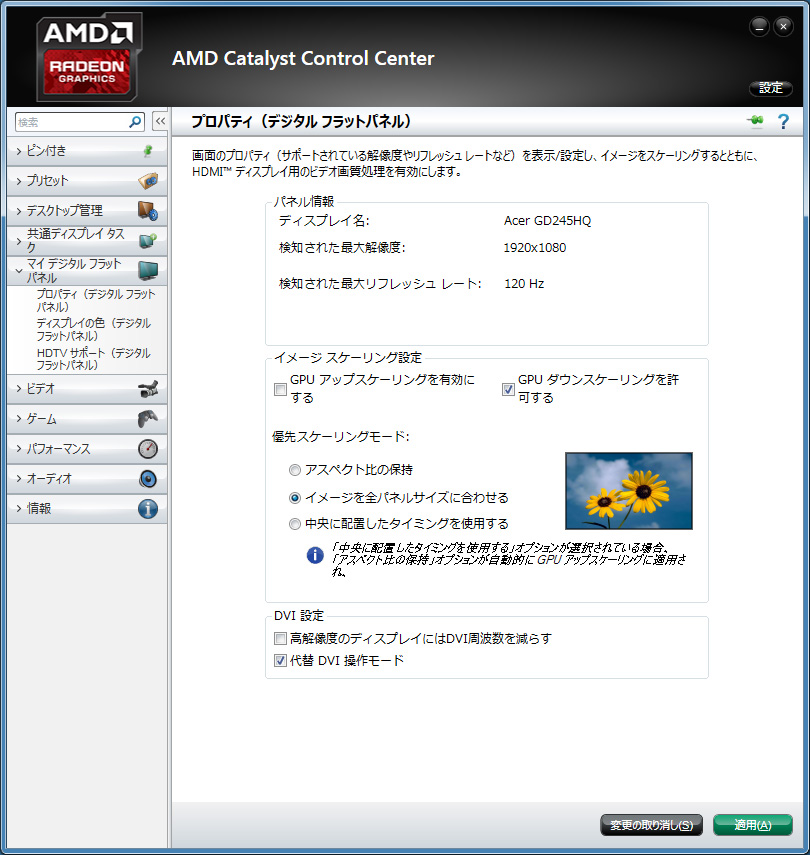Click the AMD Radeon Graphics logo
Image resolution: width=810 pixels, height=855 pixels.
point(88,57)
